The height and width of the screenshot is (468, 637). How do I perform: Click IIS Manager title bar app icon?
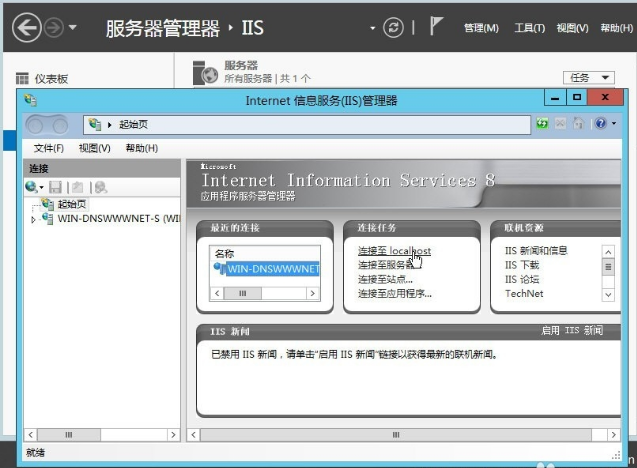pyautogui.click(x=30, y=100)
